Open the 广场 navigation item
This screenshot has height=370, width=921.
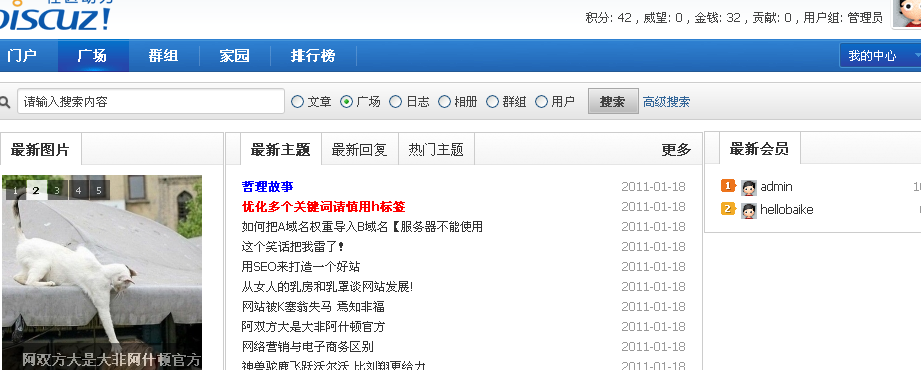pos(93,56)
